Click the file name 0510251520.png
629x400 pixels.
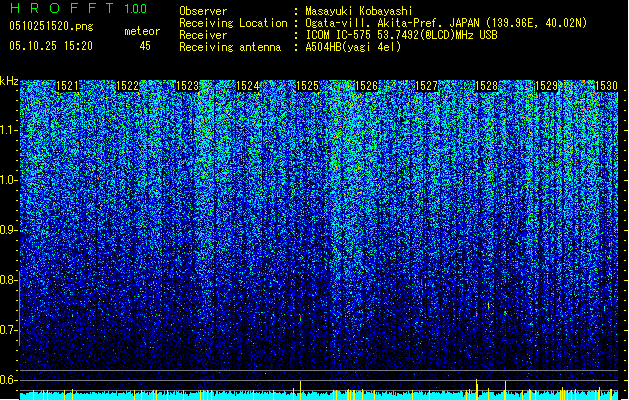(51, 26)
